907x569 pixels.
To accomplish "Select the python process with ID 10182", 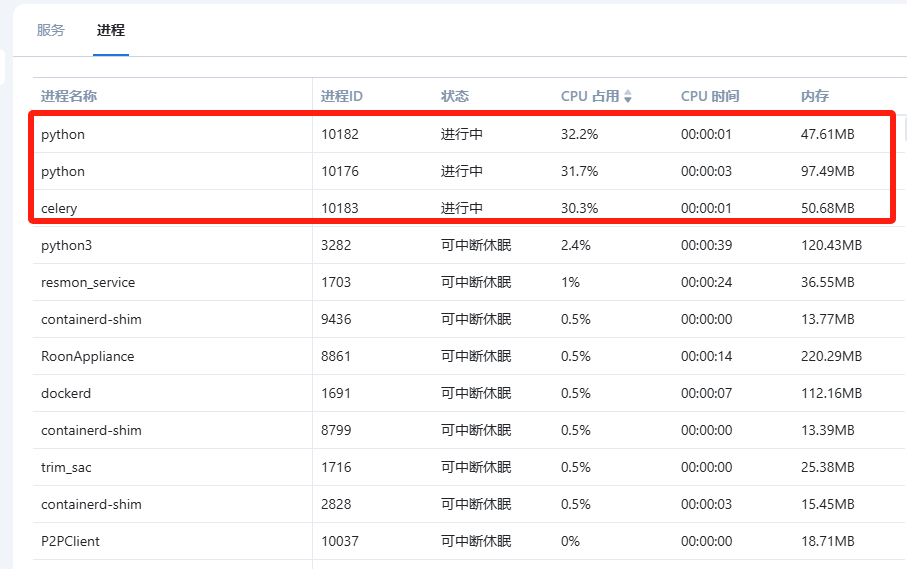I will (63, 134).
